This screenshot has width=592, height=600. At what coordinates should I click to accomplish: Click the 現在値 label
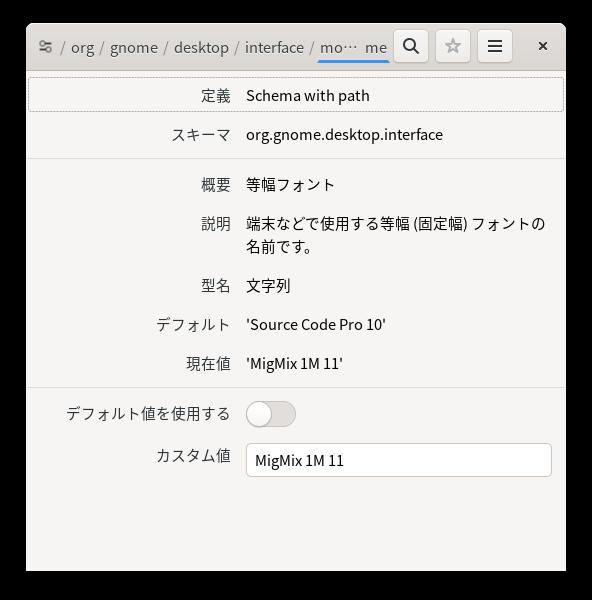tap(208, 364)
